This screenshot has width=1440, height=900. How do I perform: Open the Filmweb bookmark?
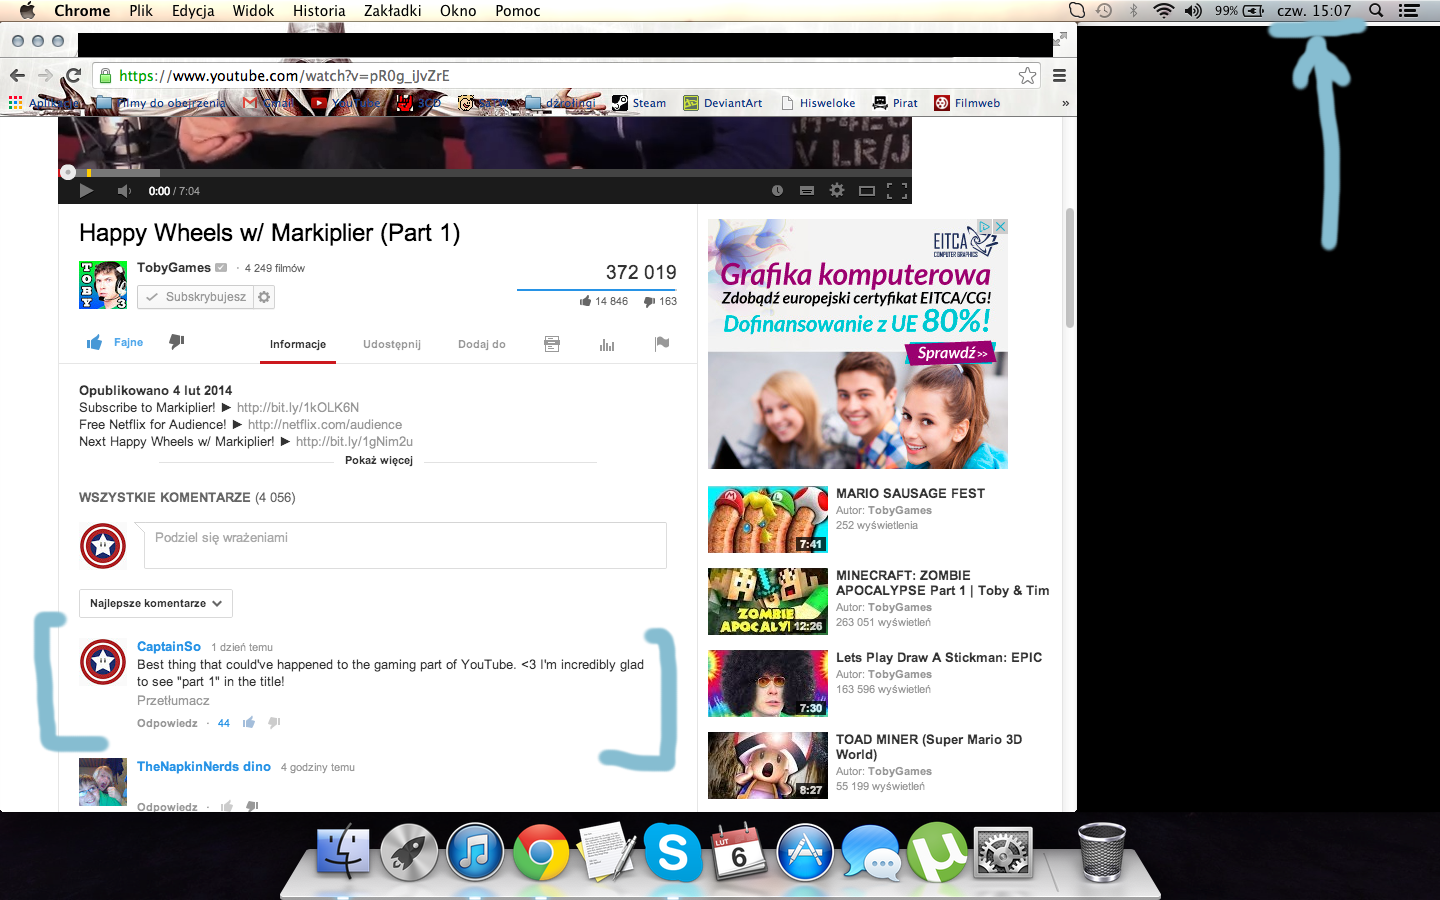967,103
